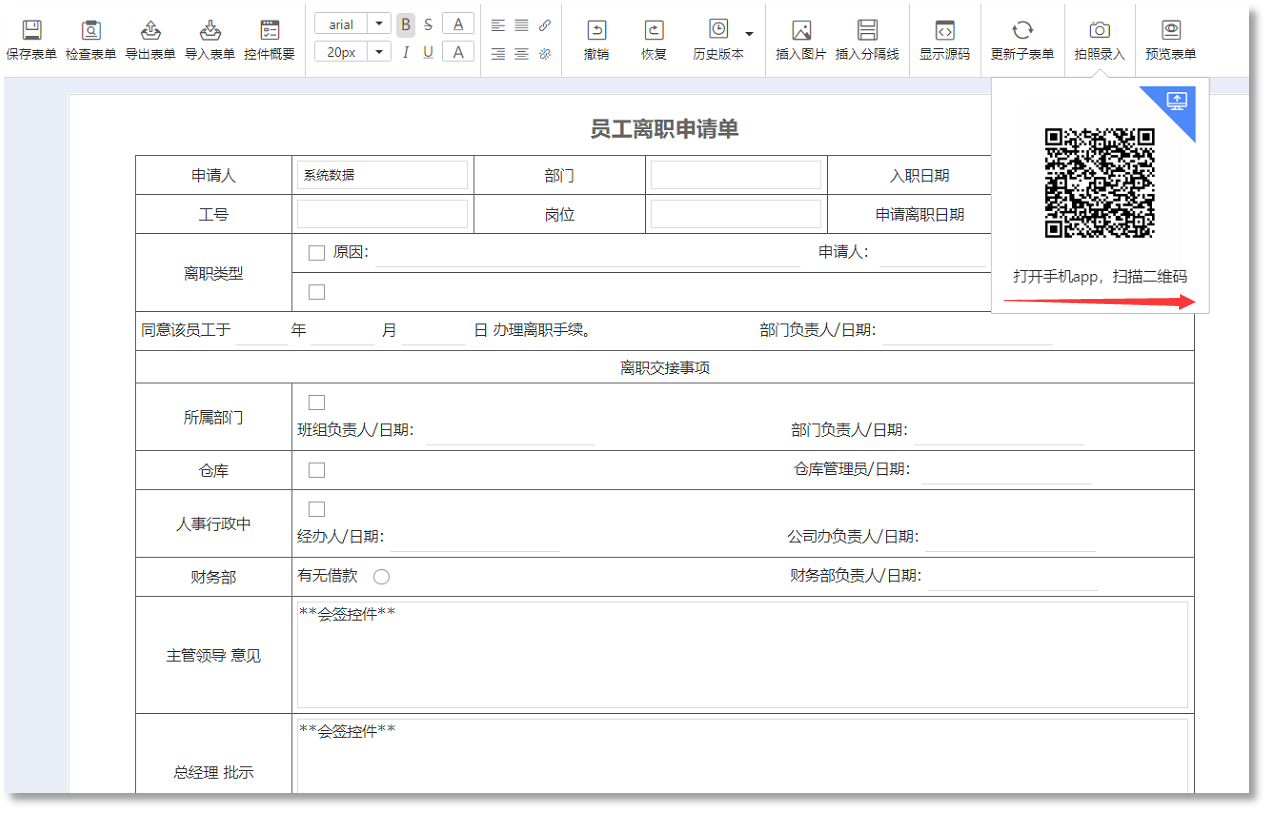This screenshot has height=813, width=1269.
Task: Justify text alignment
Action: (x=521, y=25)
